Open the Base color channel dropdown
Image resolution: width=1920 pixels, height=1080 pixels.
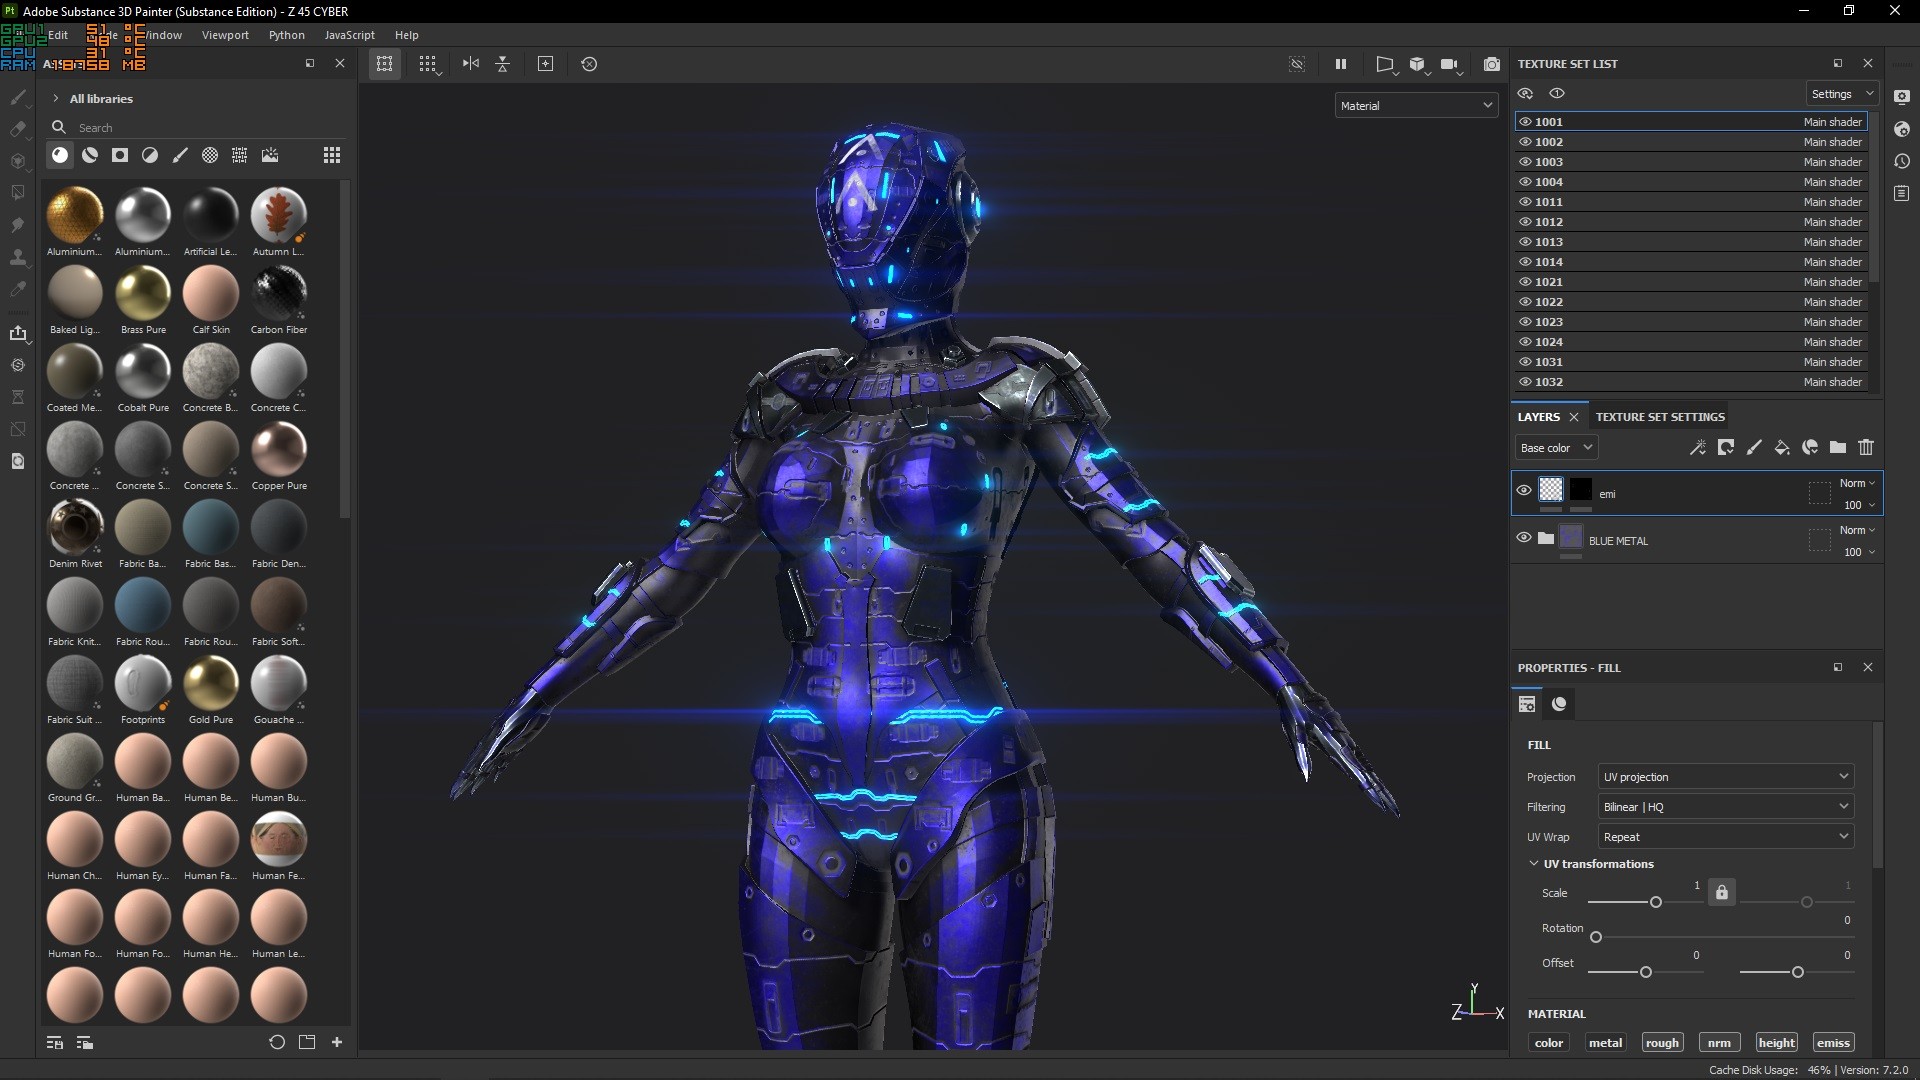coord(1556,448)
